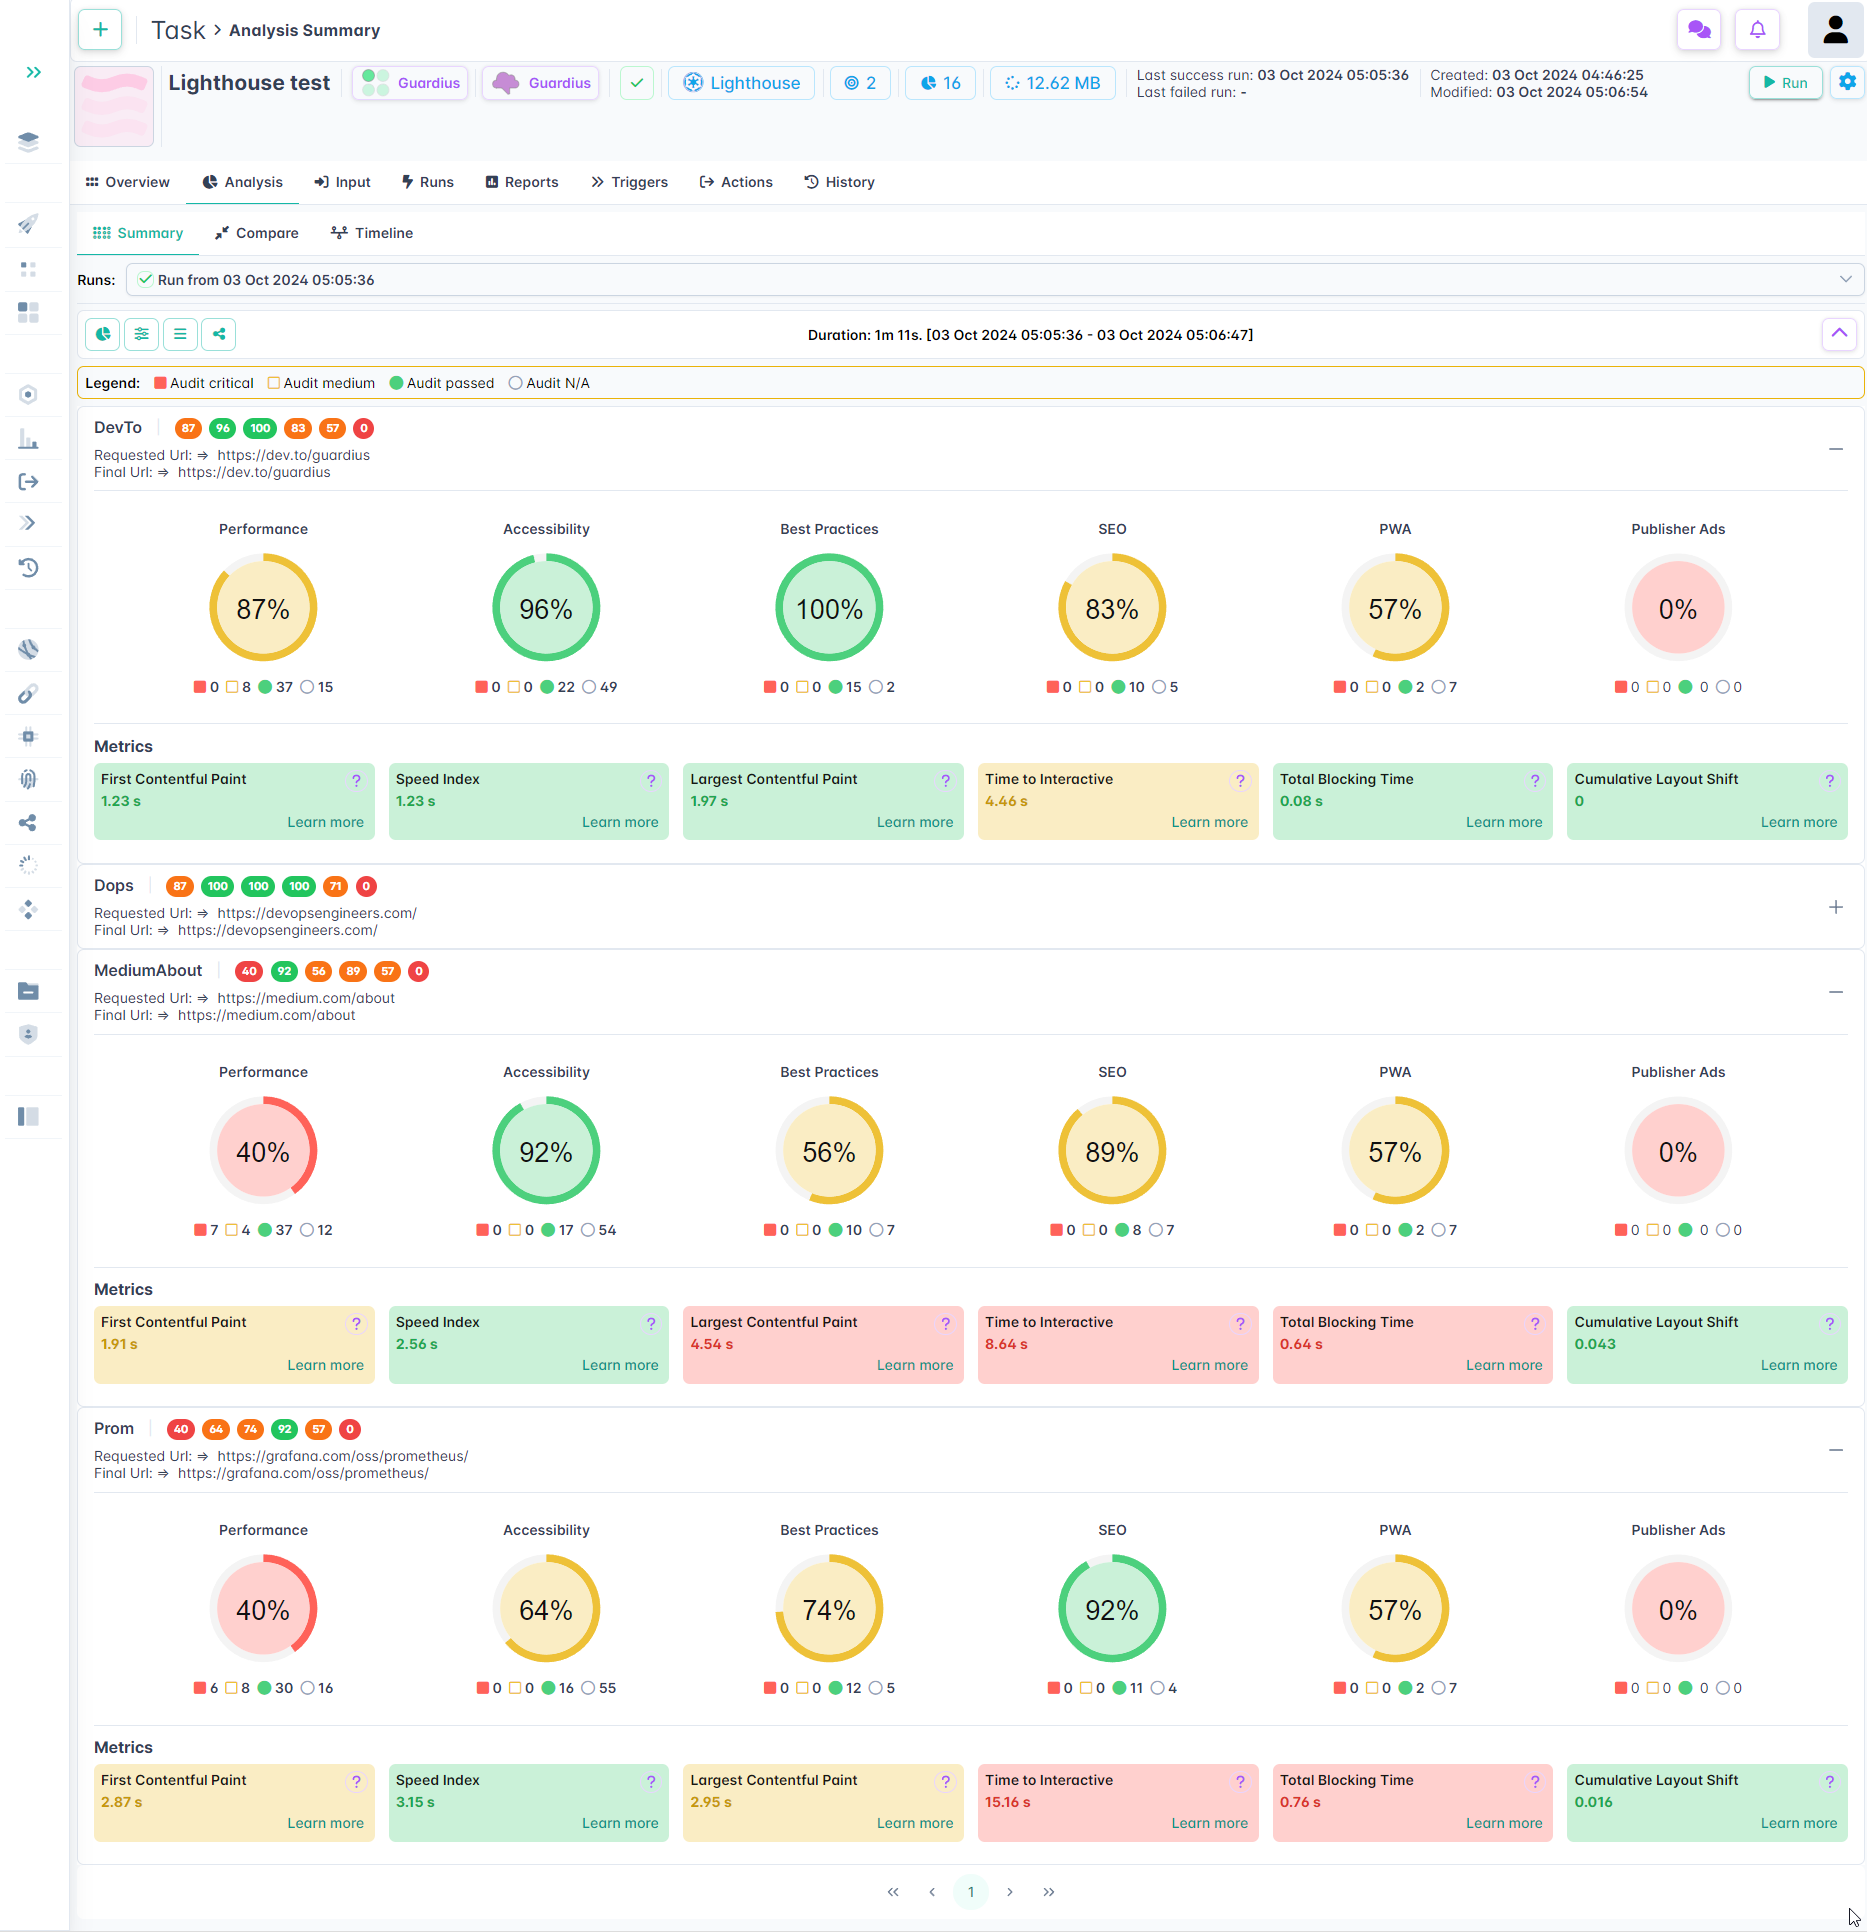Switch to the Overview tab

(x=128, y=182)
